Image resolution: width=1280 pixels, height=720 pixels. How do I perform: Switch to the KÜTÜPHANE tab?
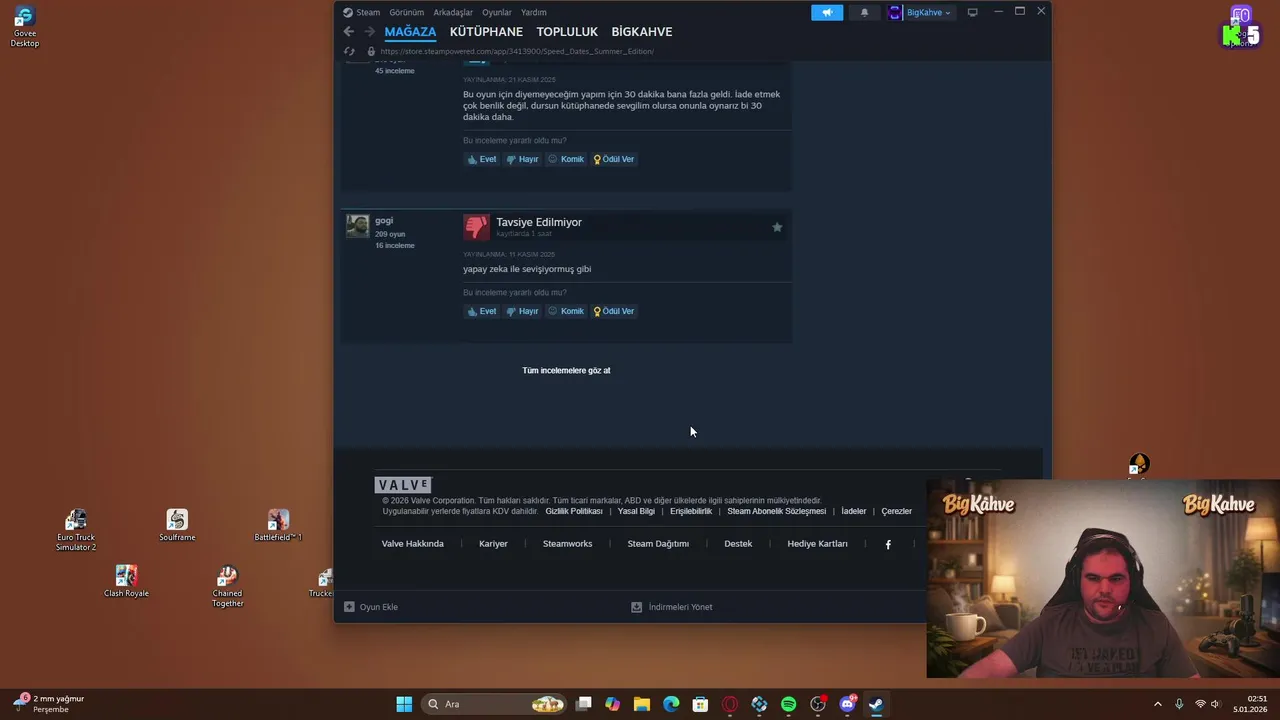(x=486, y=32)
